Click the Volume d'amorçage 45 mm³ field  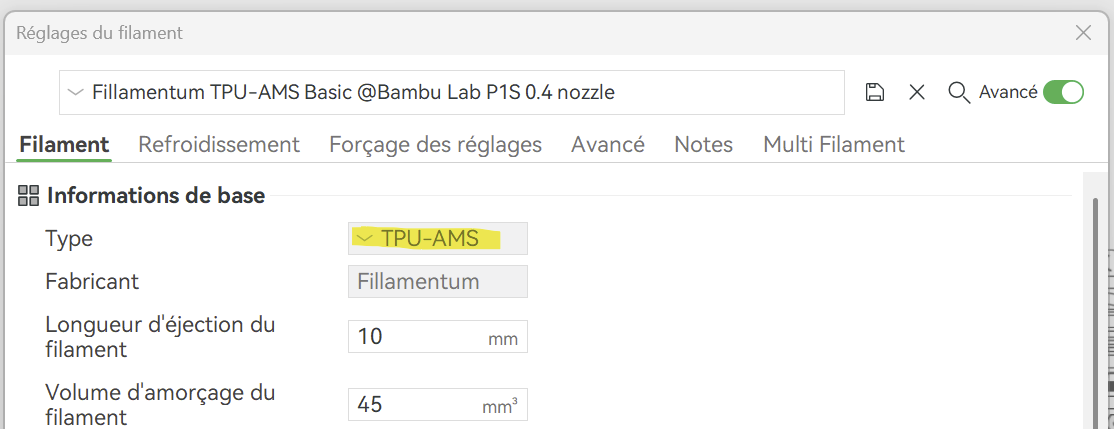tap(438, 404)
